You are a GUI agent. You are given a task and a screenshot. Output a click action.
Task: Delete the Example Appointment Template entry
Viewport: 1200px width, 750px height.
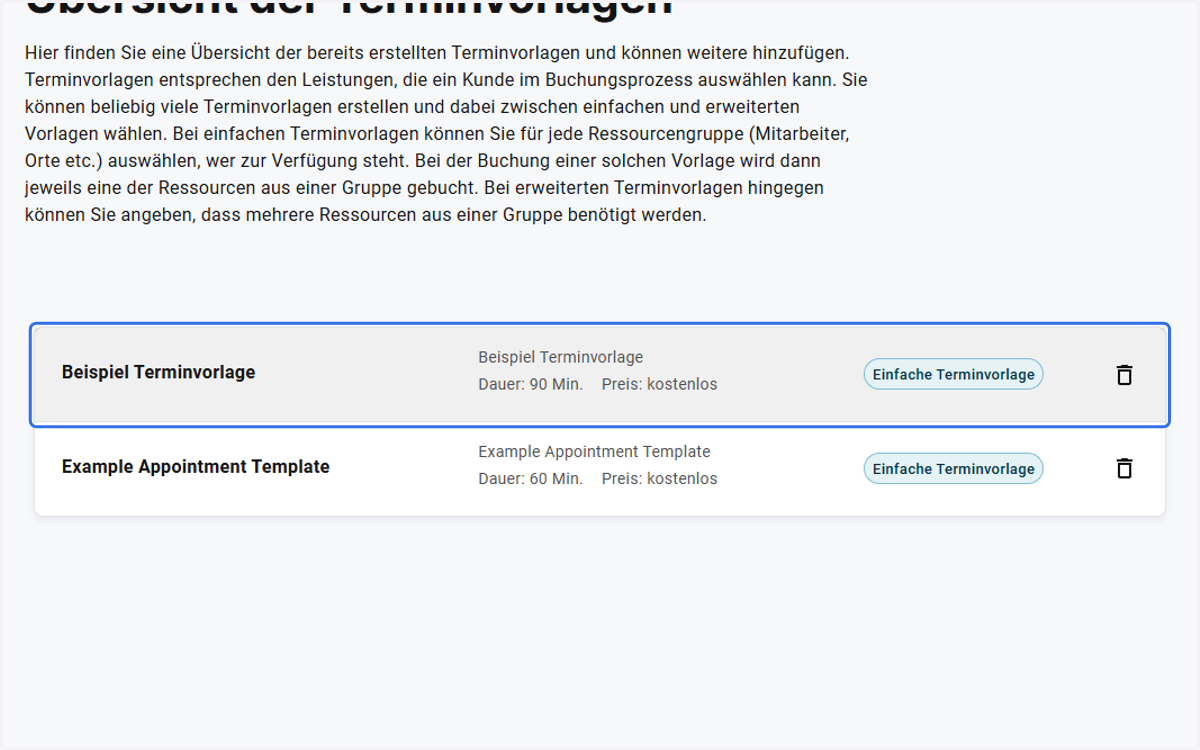(x=1124, y=468)
